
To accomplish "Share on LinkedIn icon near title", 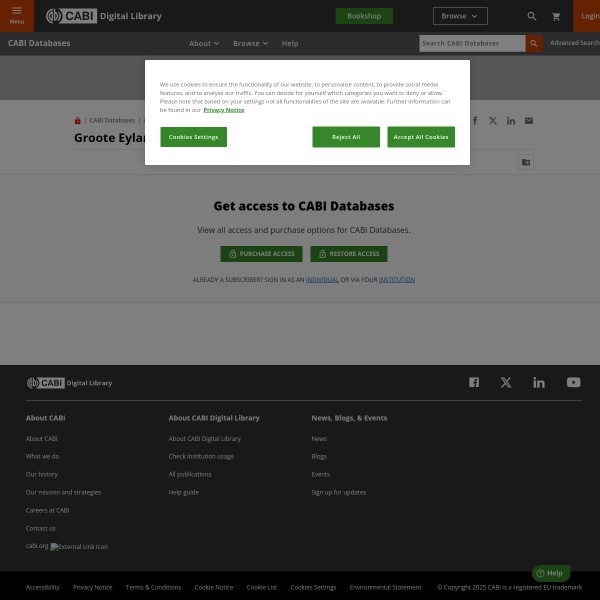I will click(511, 120).
